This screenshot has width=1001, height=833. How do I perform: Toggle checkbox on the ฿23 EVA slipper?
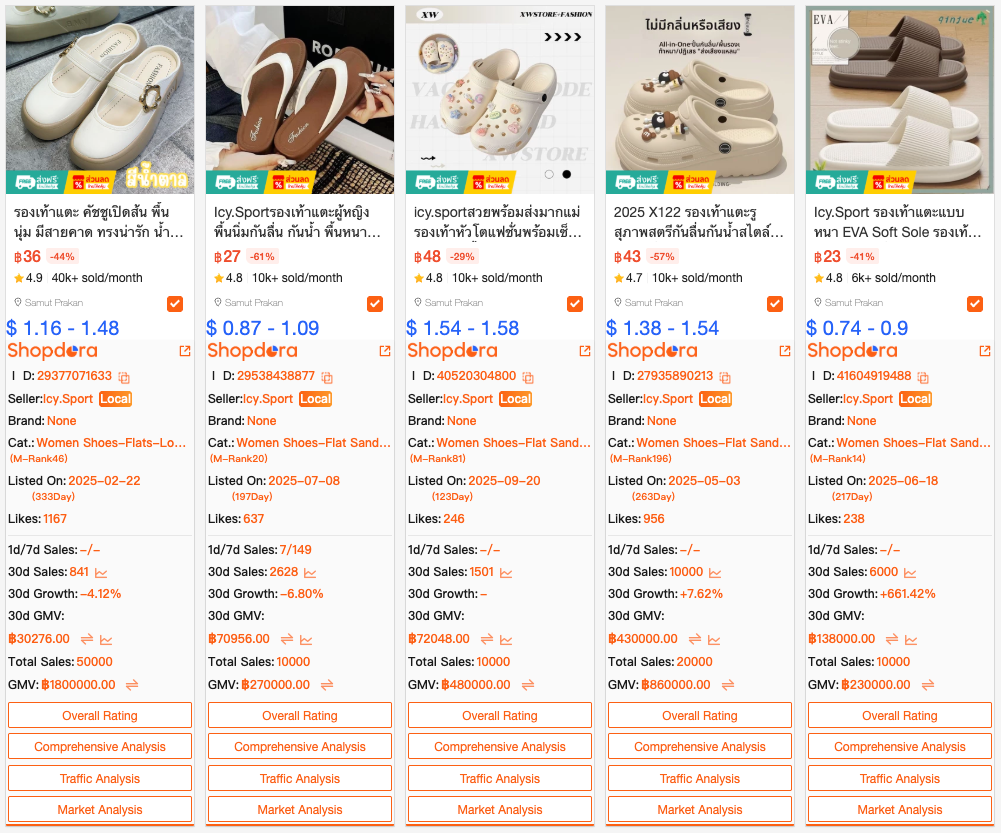pos(975,304)
